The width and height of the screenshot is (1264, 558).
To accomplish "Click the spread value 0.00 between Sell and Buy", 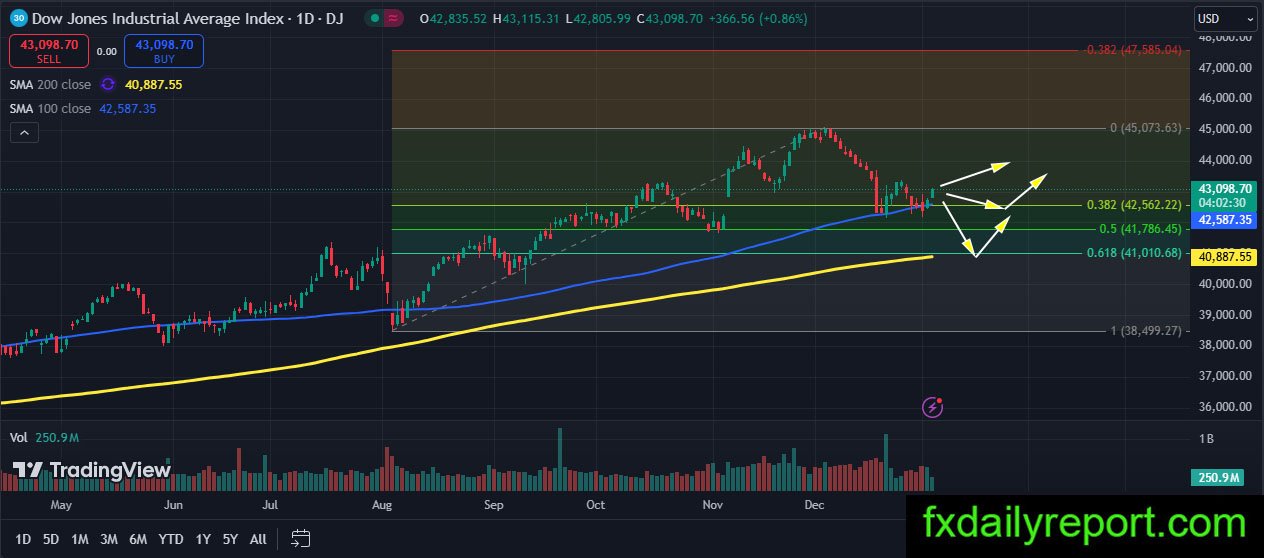I will click(x=106, y=51).
